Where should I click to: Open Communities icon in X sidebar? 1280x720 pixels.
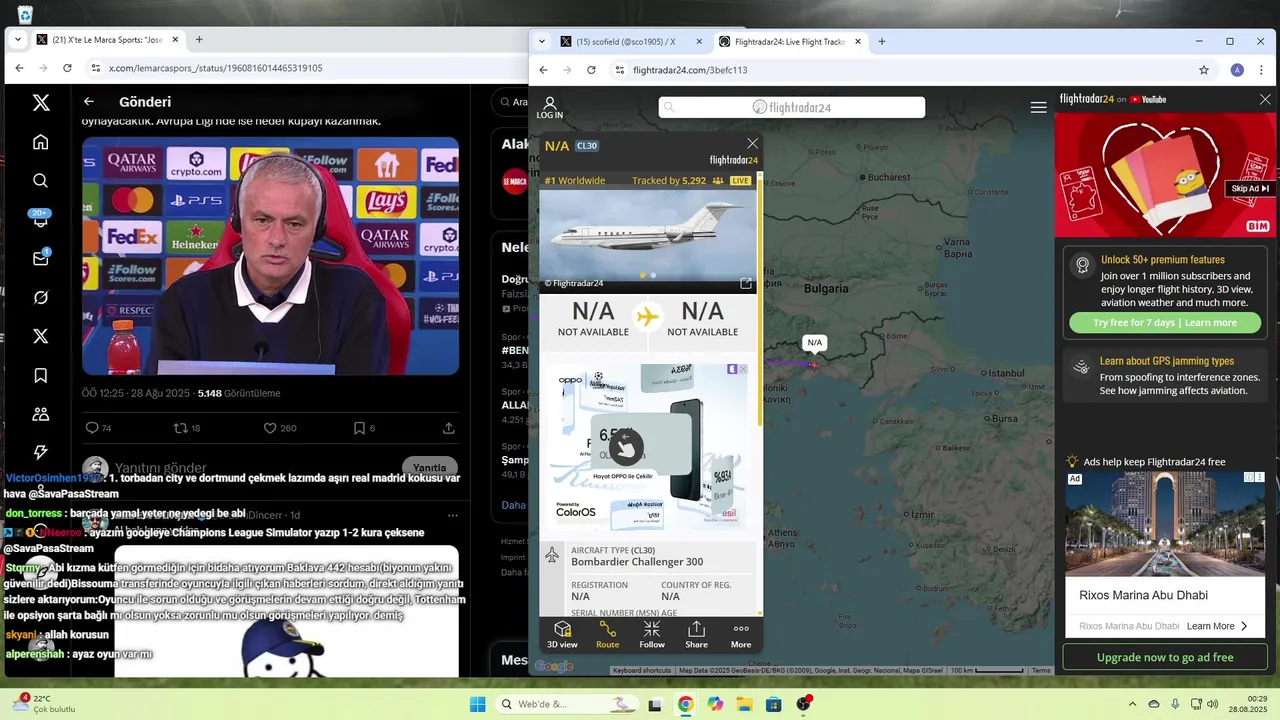coord(41,414)
